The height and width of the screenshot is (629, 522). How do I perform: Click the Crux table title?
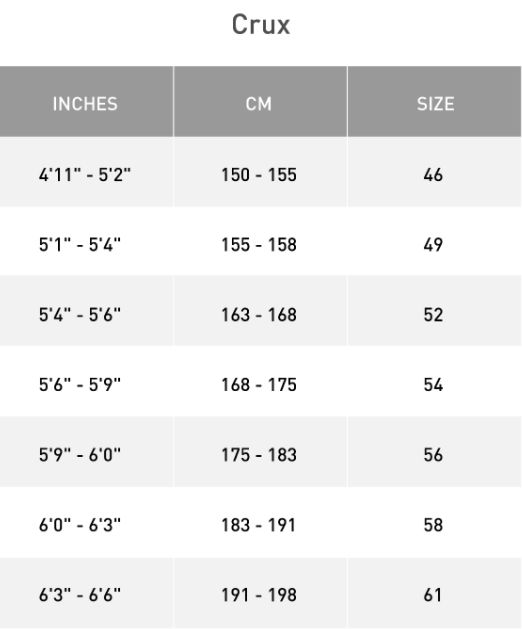coord(261,25)
